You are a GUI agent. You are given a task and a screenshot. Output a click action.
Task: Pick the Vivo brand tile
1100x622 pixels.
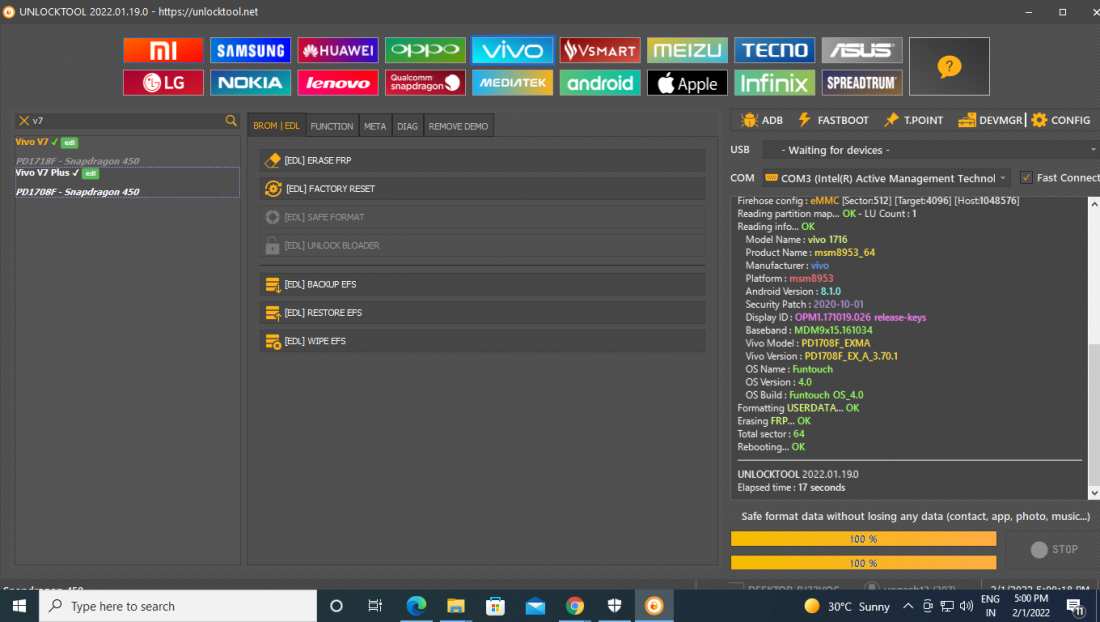512,50
